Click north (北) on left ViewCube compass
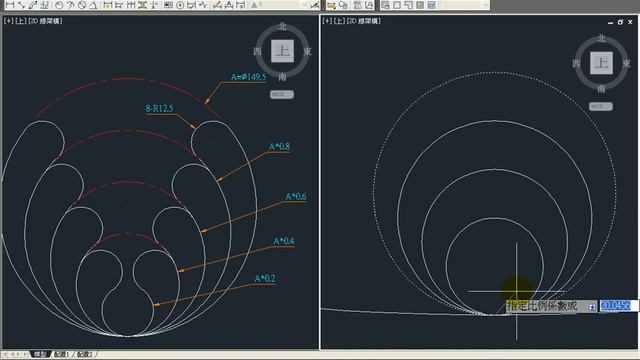Image resolution: width=640 pixels, height=360 pixels. tap(282, 27)
